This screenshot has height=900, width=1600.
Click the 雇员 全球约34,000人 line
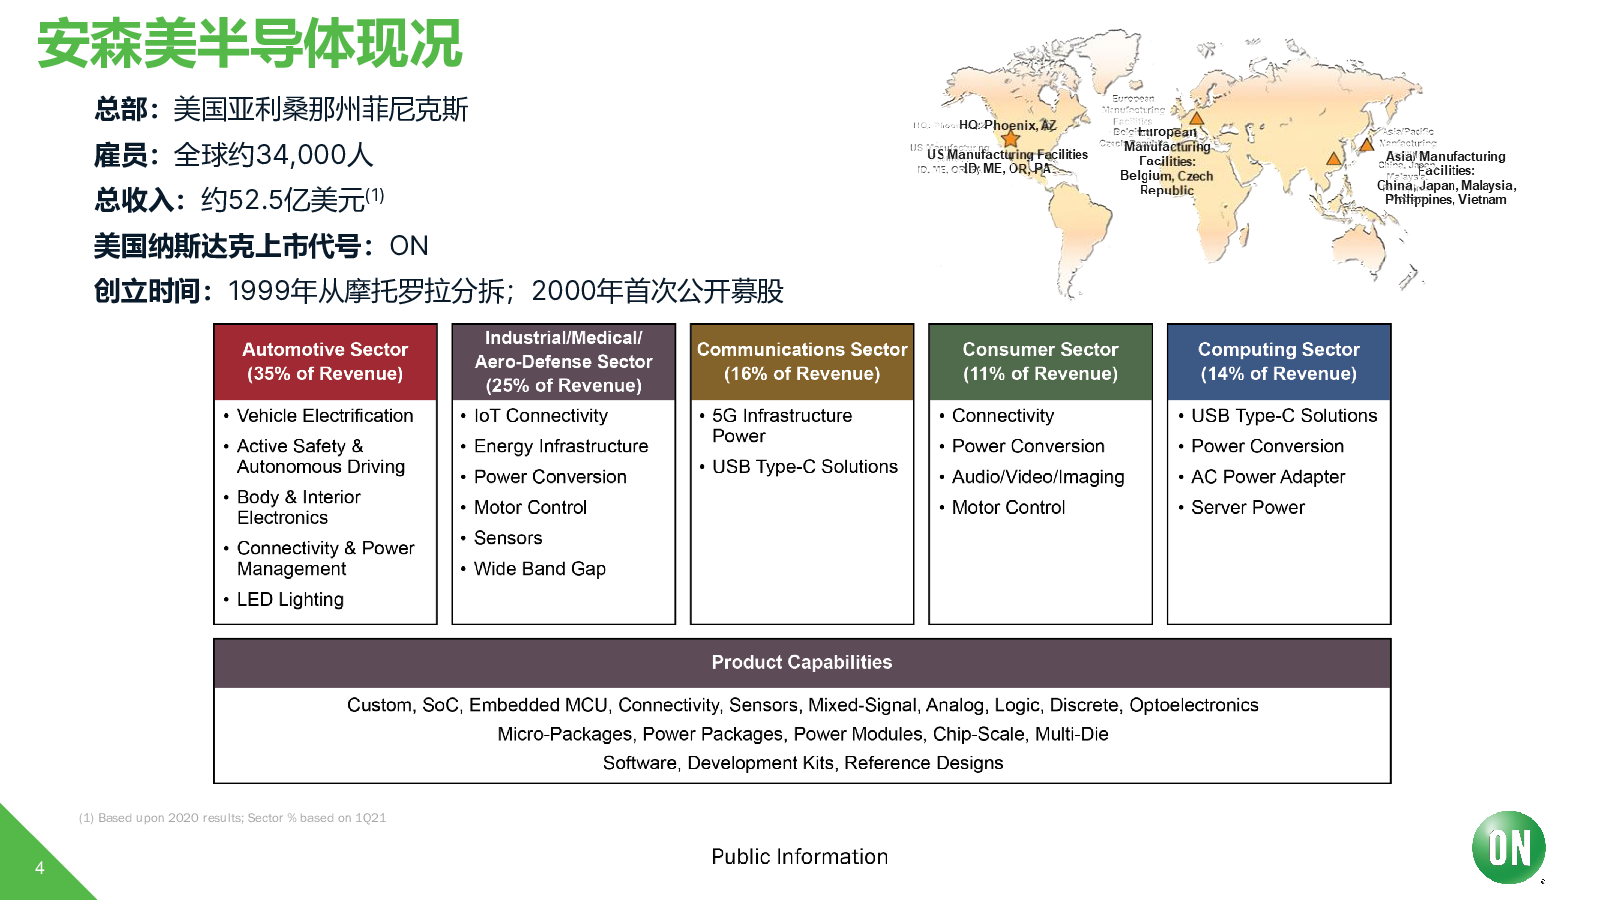[x=233, y=155]
